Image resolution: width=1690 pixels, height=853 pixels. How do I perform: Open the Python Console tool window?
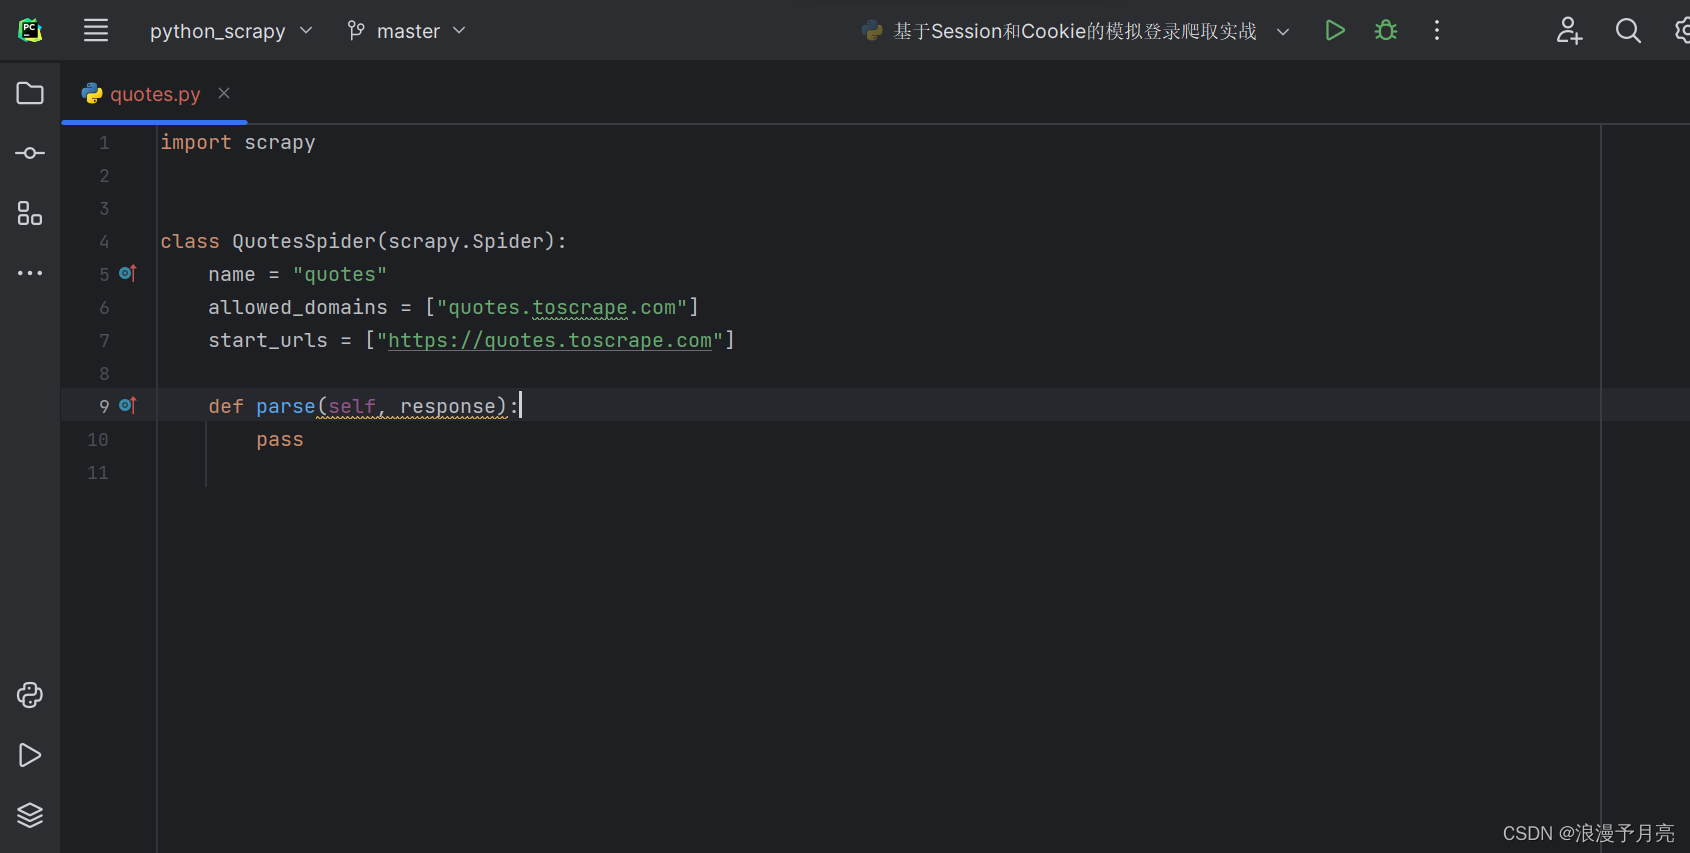pyautogui.click(x=30, y=695)
